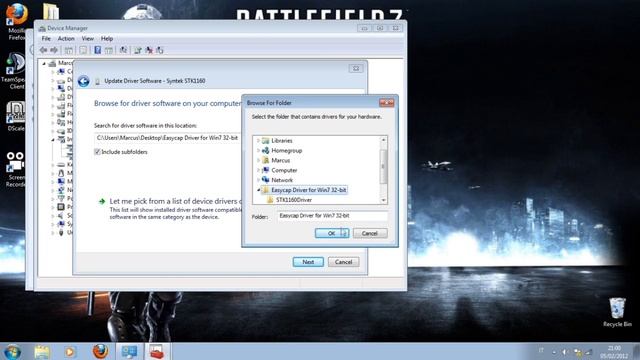Screen dimensions: 640x360
Task: Select Network in the folder tree
Action: tap(282, 180)
